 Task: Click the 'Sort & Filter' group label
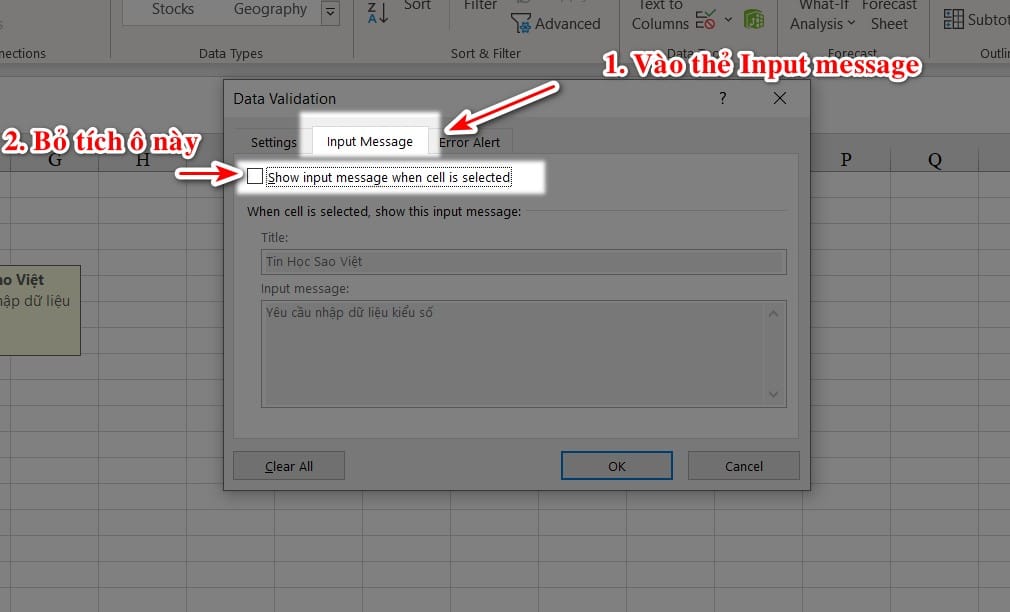coord(486,53)
